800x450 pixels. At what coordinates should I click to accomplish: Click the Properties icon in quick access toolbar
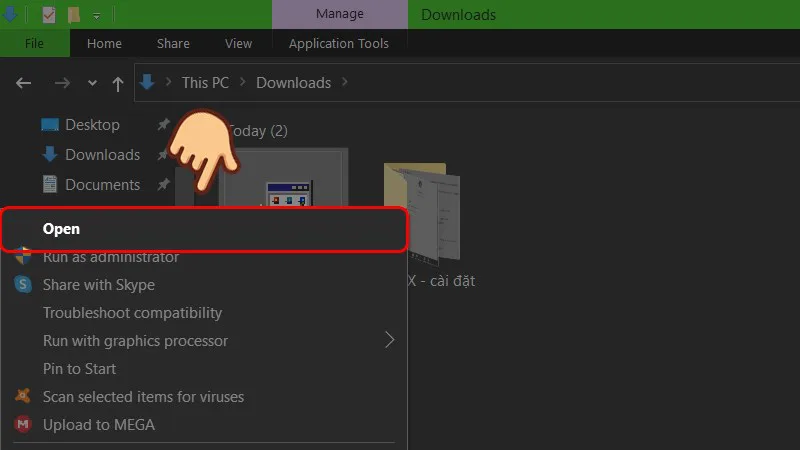click(x=48, y=15)
